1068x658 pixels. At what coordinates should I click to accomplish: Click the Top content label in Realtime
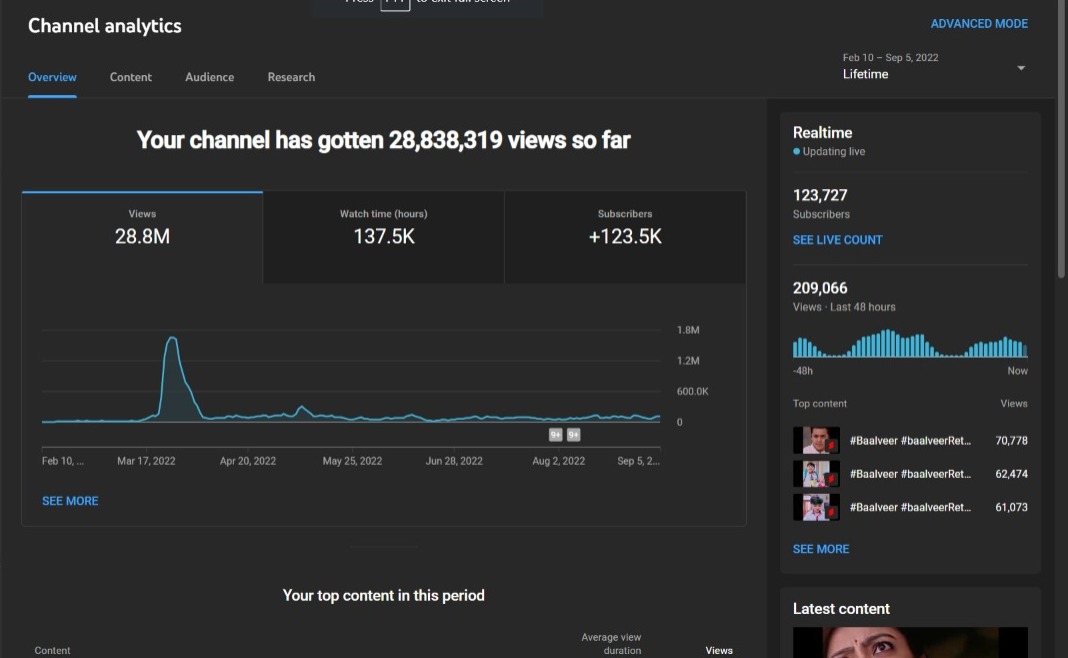point(819,403)
